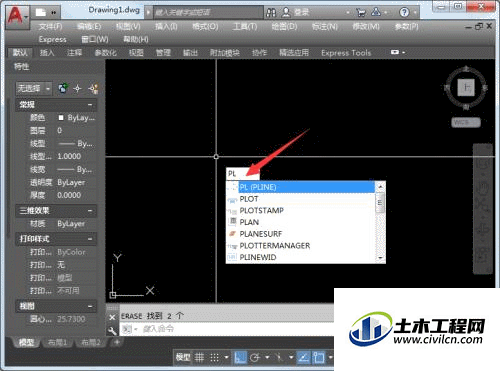Click the wrench customize icon at command line
The width and height of the screenshot is (500, 371).
tap(112, 330)
